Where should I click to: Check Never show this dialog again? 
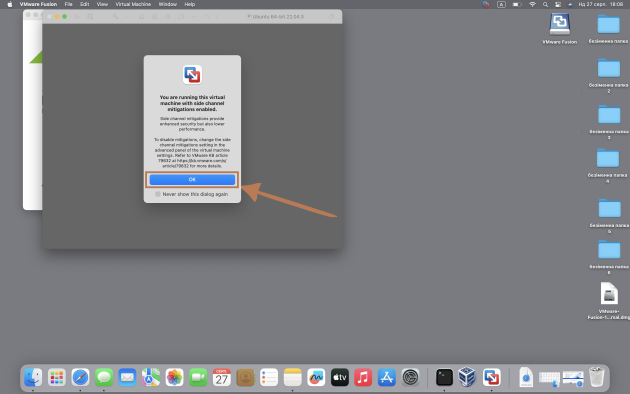[x=158, y=194]
